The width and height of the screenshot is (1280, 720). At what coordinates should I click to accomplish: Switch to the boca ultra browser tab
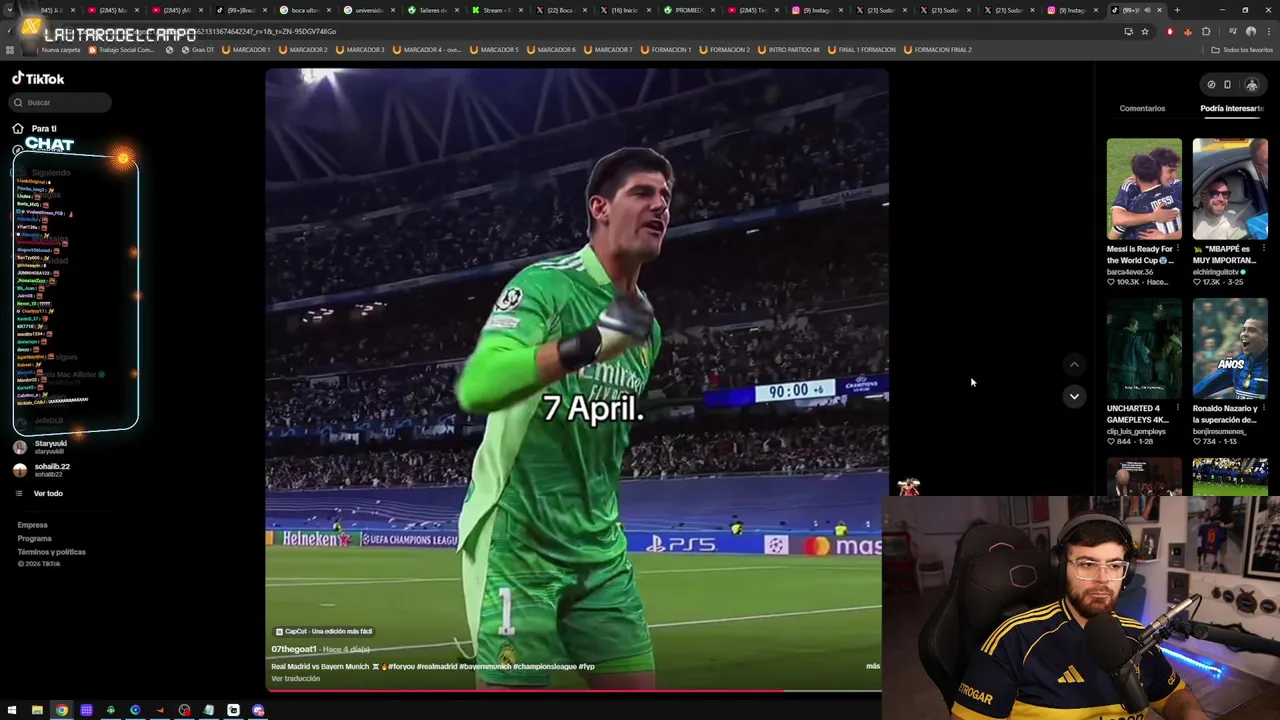(x=303, y=10)
